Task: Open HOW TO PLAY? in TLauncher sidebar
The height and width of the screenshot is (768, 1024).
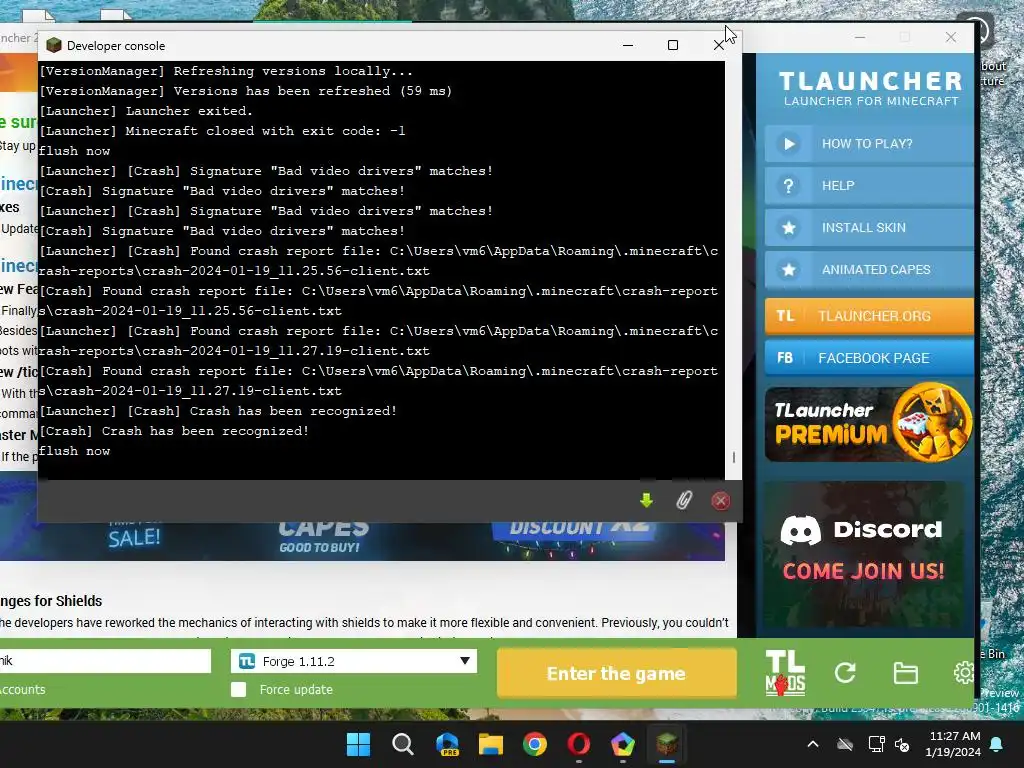Action: point(869,144)
